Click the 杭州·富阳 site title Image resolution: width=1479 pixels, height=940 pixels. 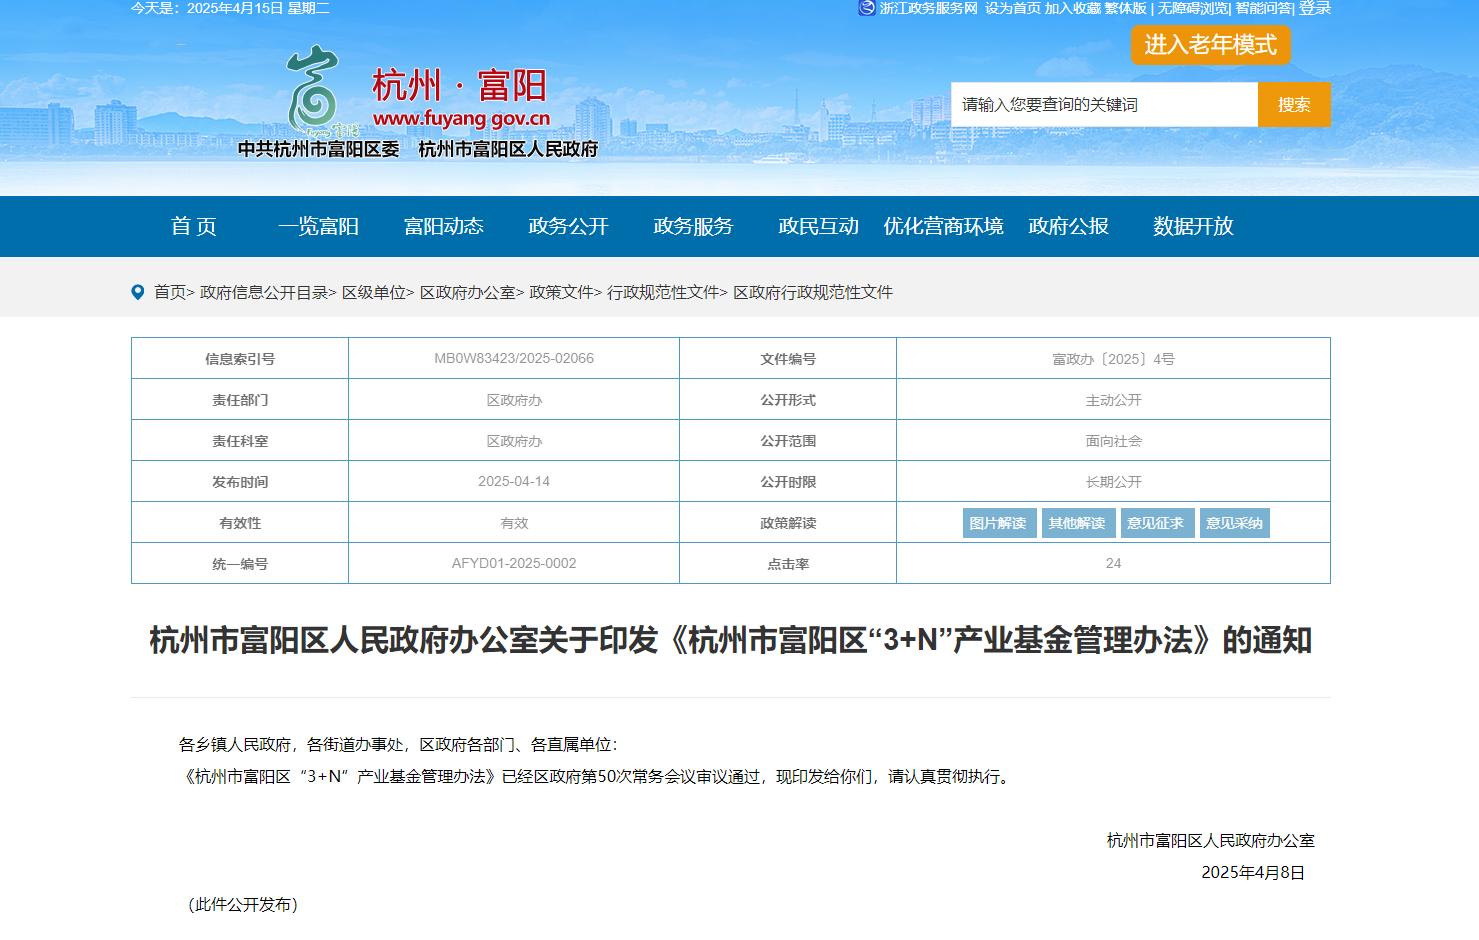click(459, 85)
